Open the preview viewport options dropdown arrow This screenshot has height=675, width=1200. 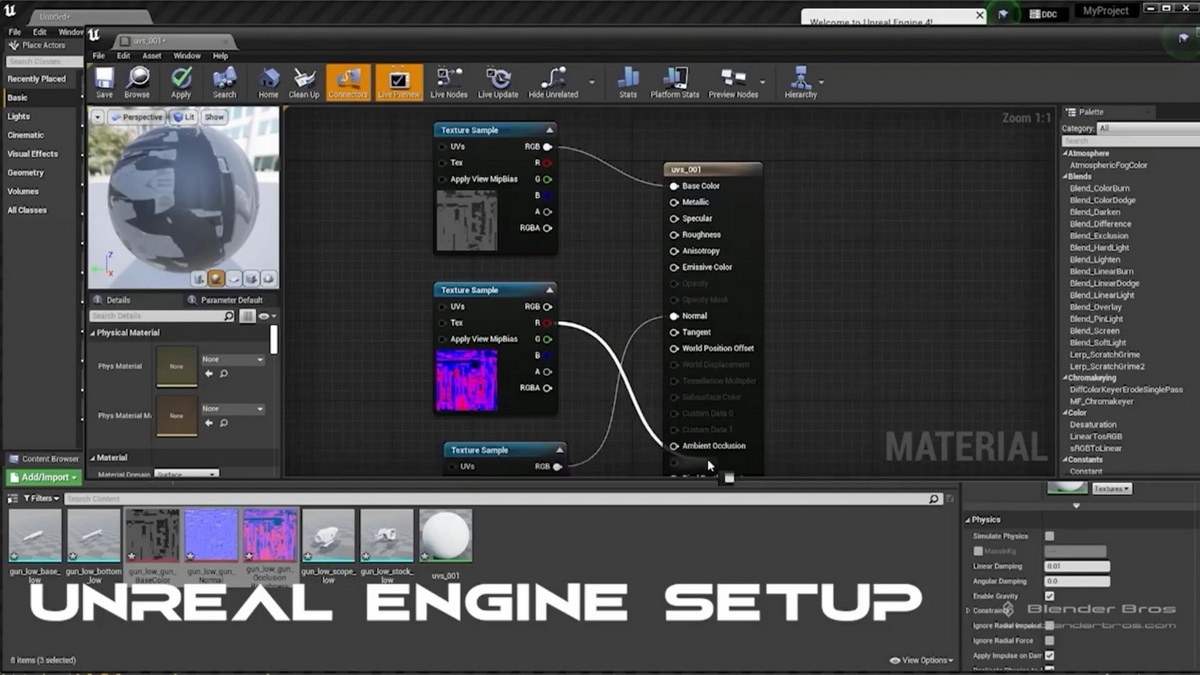coord(97,117)
